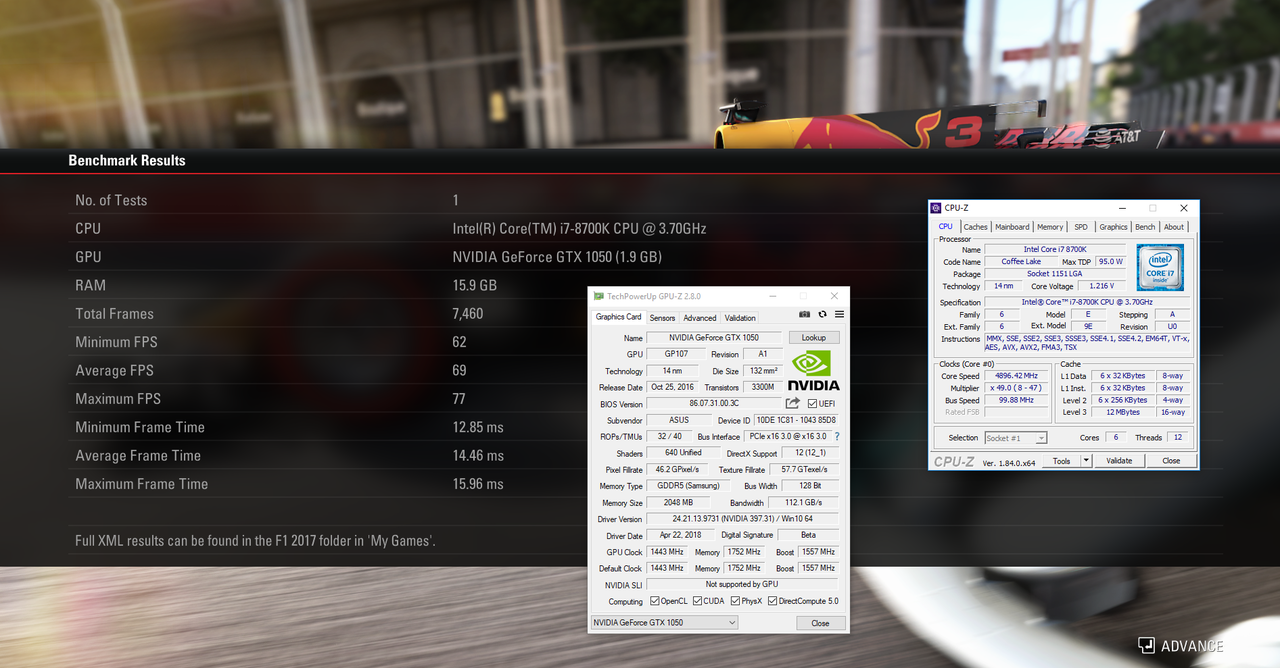Click the Package value Socket 1151 LGA
The height and width of the screenshot is (668, 1280).
[x=1054, y=274]
